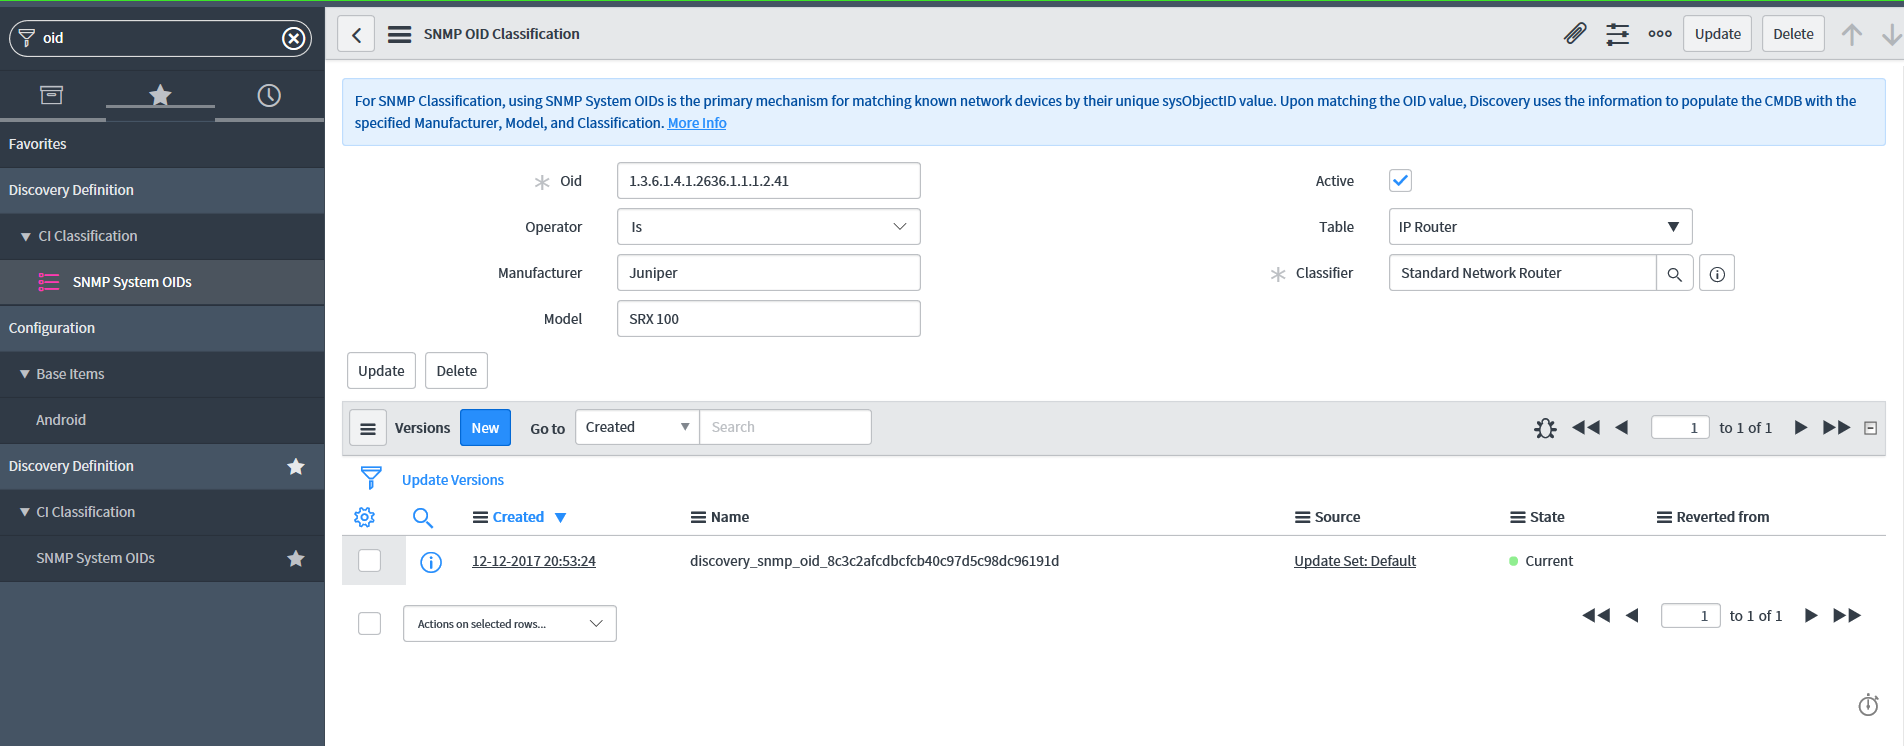Open the list filter funnel icon
This screenshot has width=1904, height=746.
371,478
